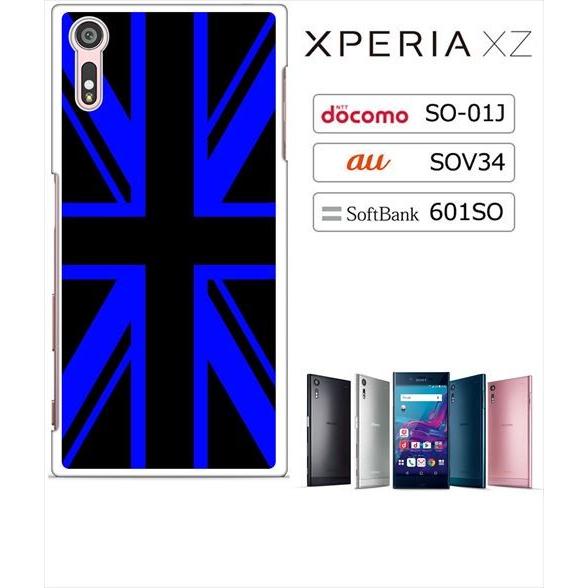The width and height of the screenshot is (588, 588).
Task: Click the au SOV34 badge
Action: click(x=414, y=162)
